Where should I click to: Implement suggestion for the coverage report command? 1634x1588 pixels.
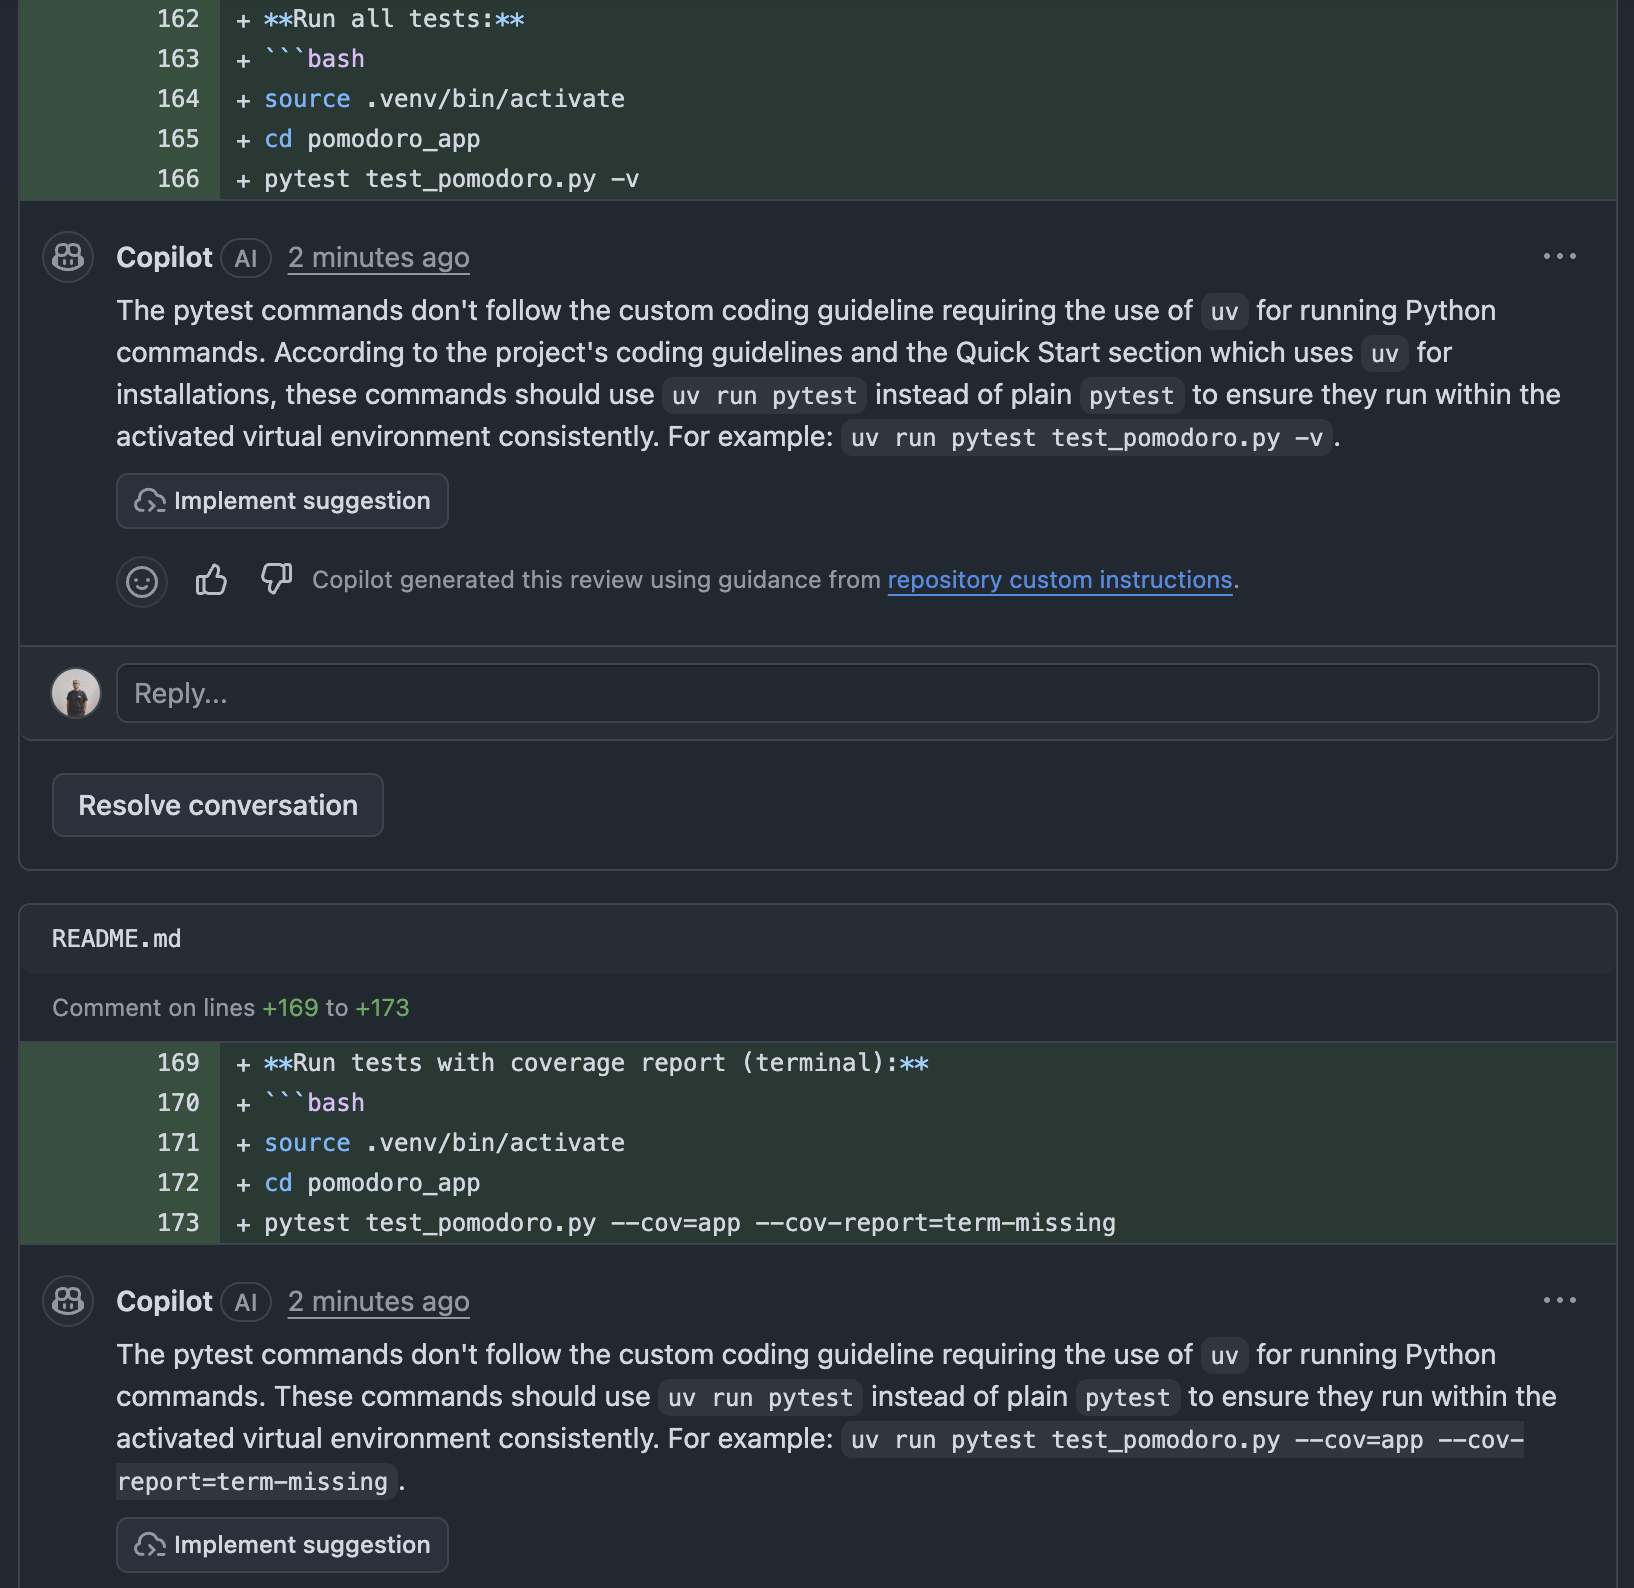click(x=282, y=1545)
